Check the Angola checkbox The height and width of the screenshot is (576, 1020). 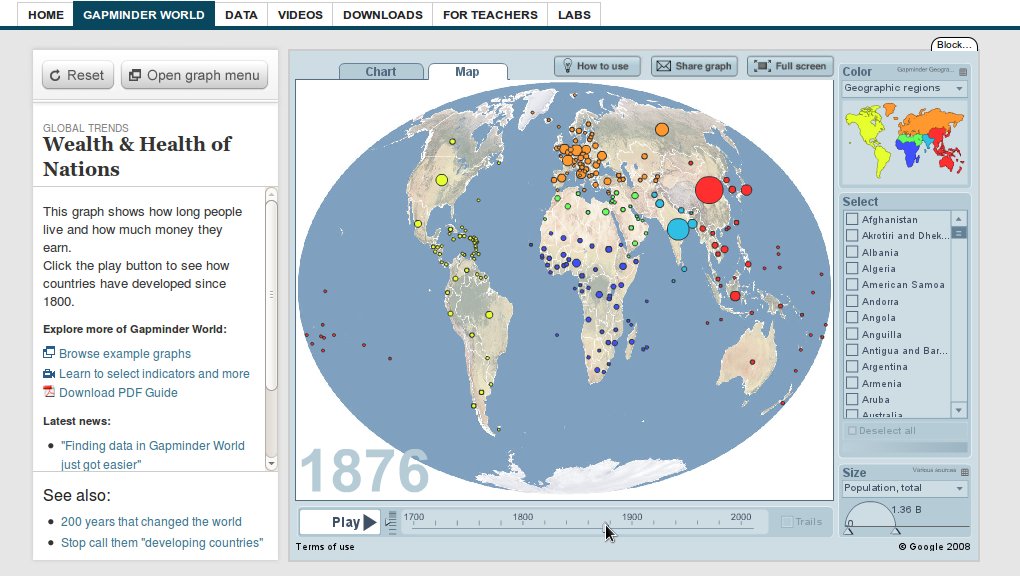(852, 317)
